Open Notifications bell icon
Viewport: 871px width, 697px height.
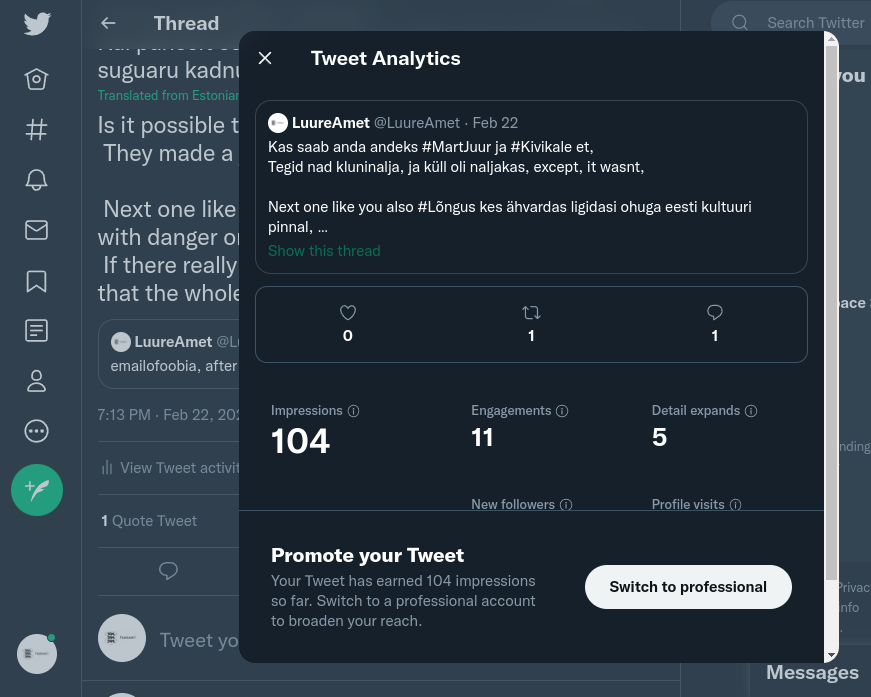[37, 180]
